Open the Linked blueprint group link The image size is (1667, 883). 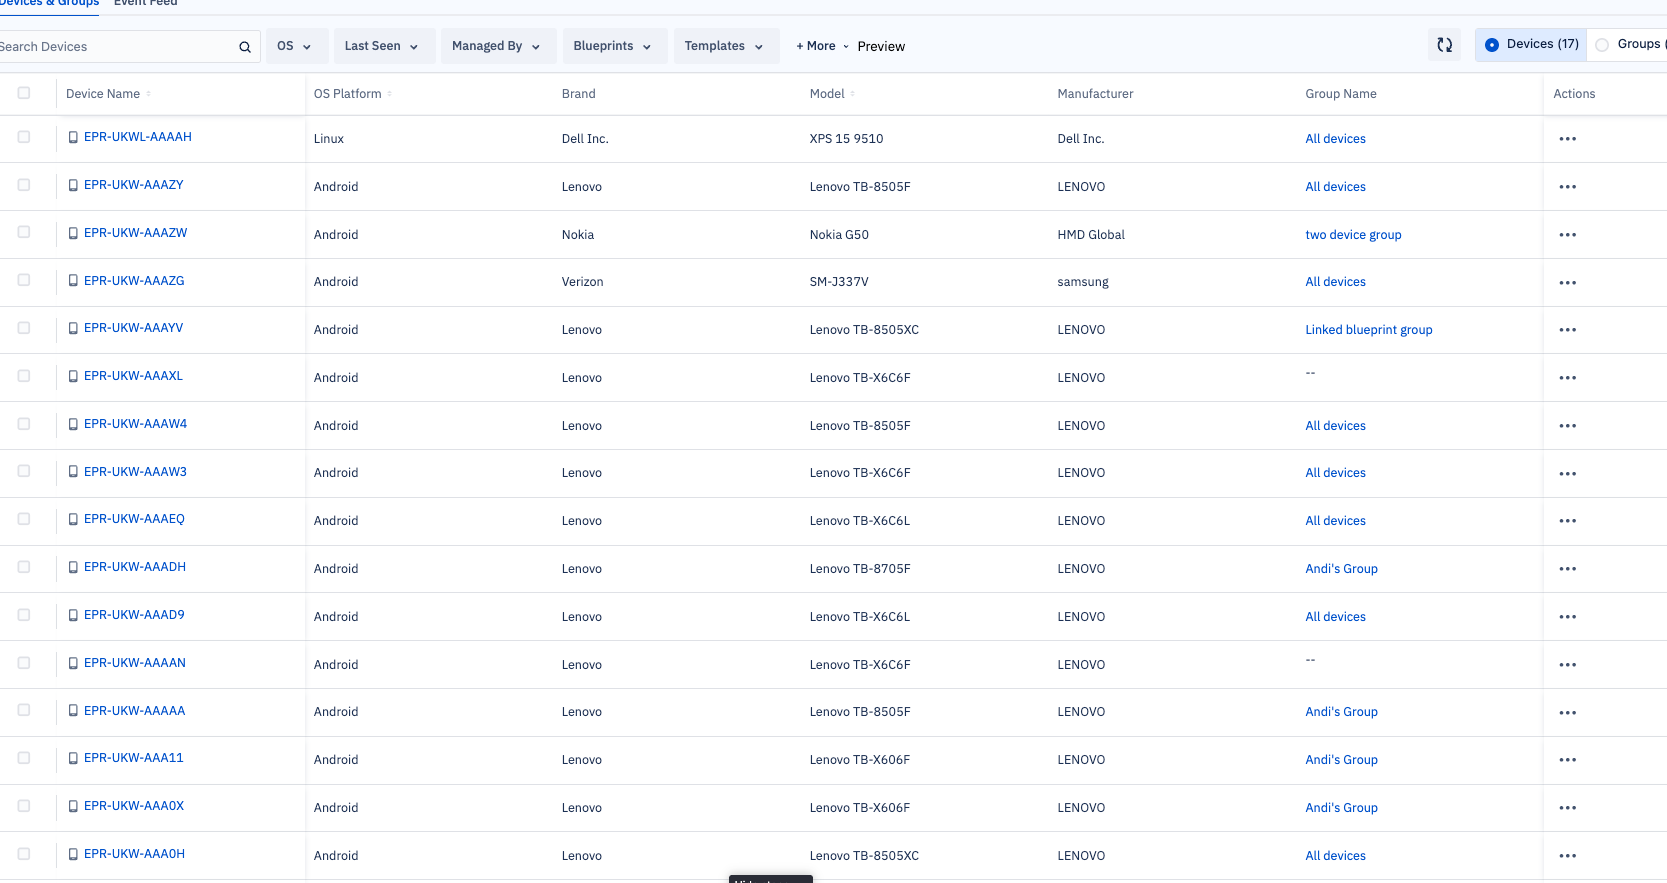1368,330
